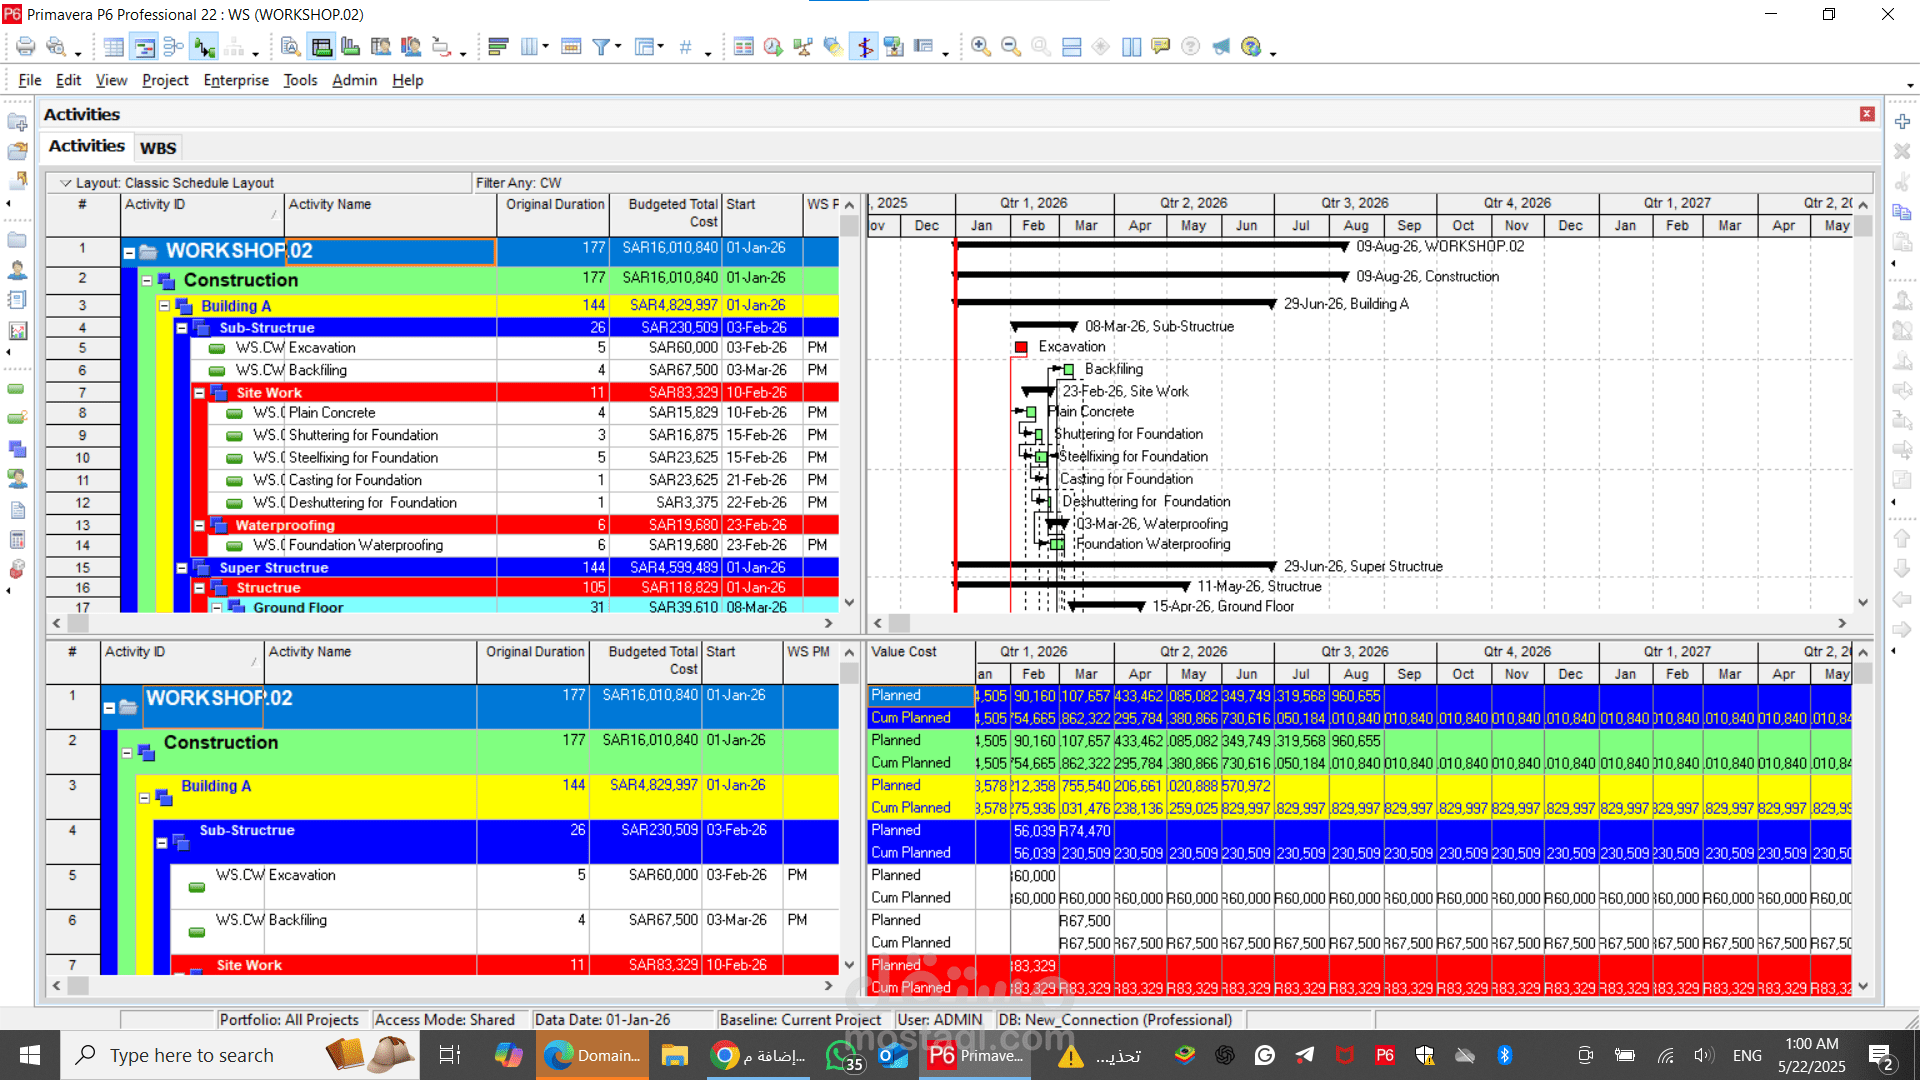Collapse the Sub-Structure node in top table

182,328
